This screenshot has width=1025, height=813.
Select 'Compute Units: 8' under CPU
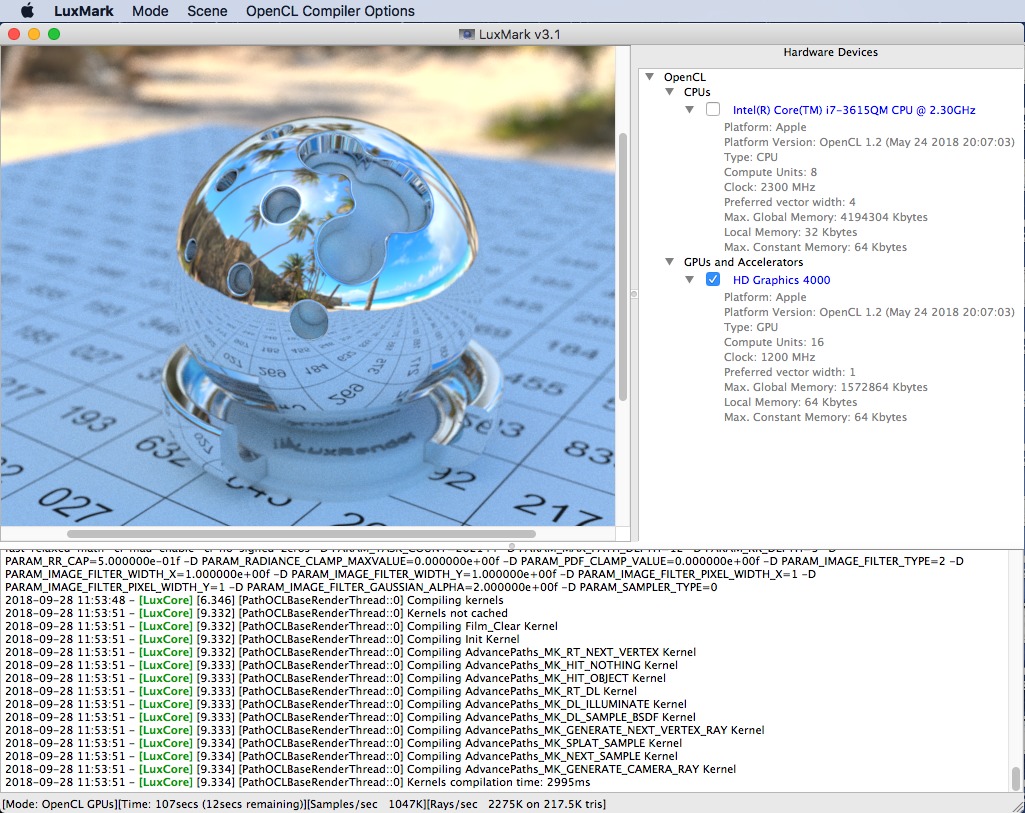[770, 172]
